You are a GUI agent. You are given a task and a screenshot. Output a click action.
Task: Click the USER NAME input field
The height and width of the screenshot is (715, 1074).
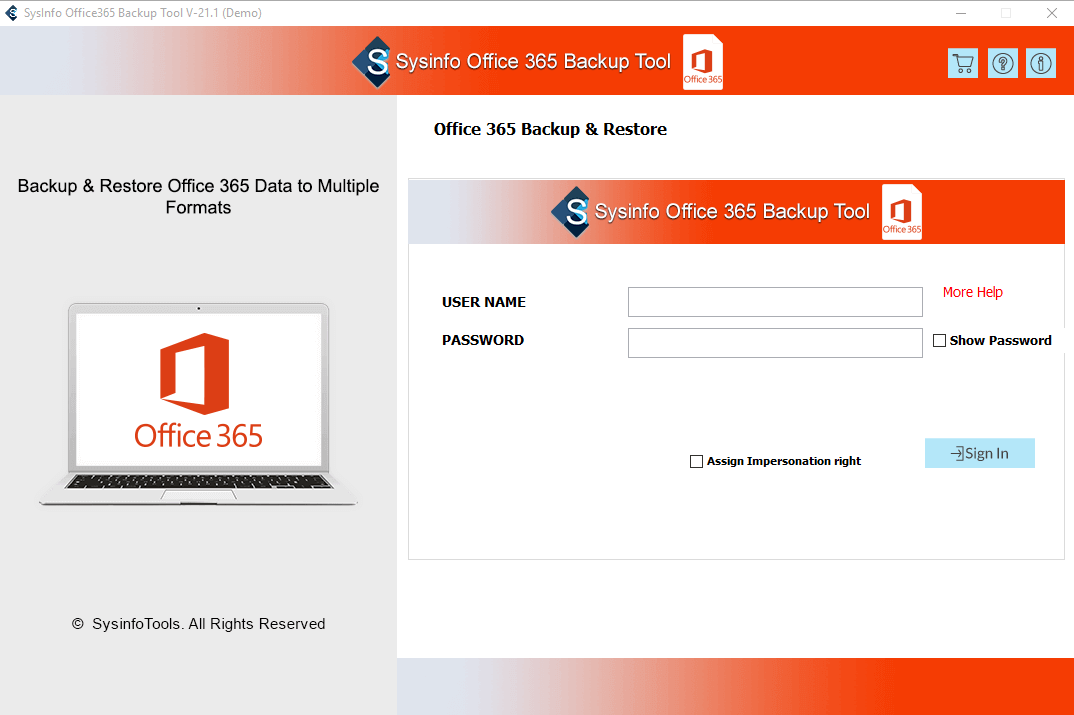[x=775, y=302]
